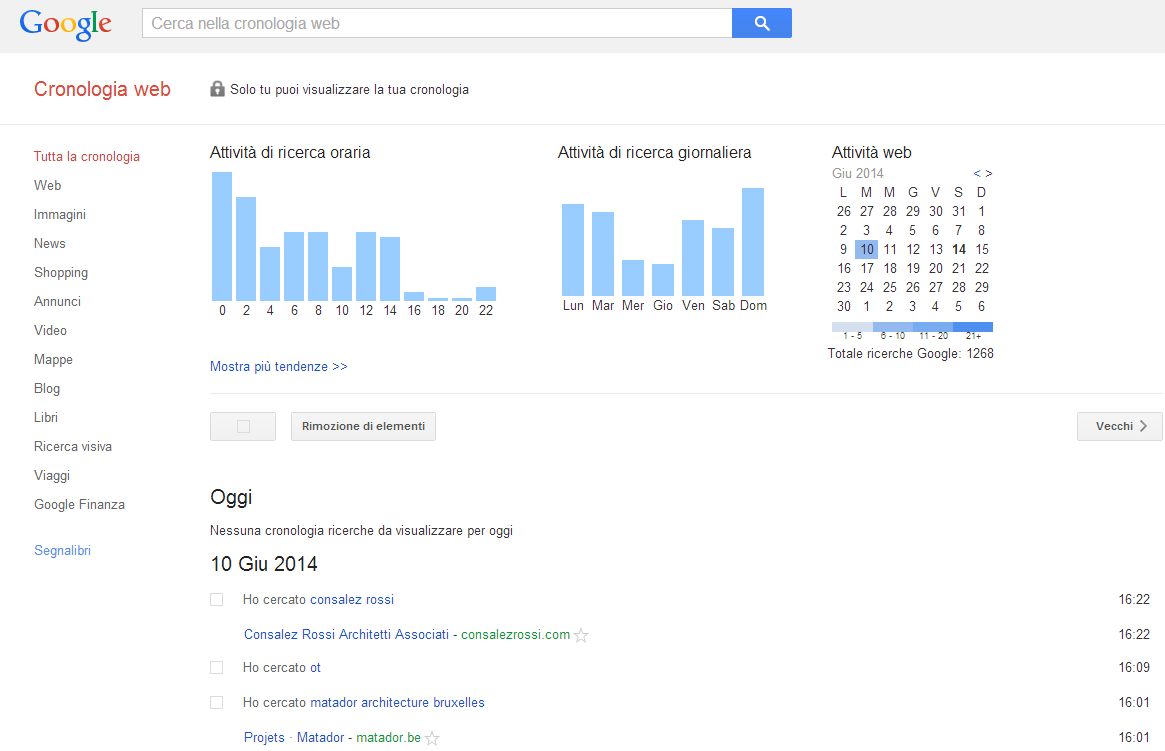
Task: Click Rimozione di elementi button
Action: click(x=363, y=426)
